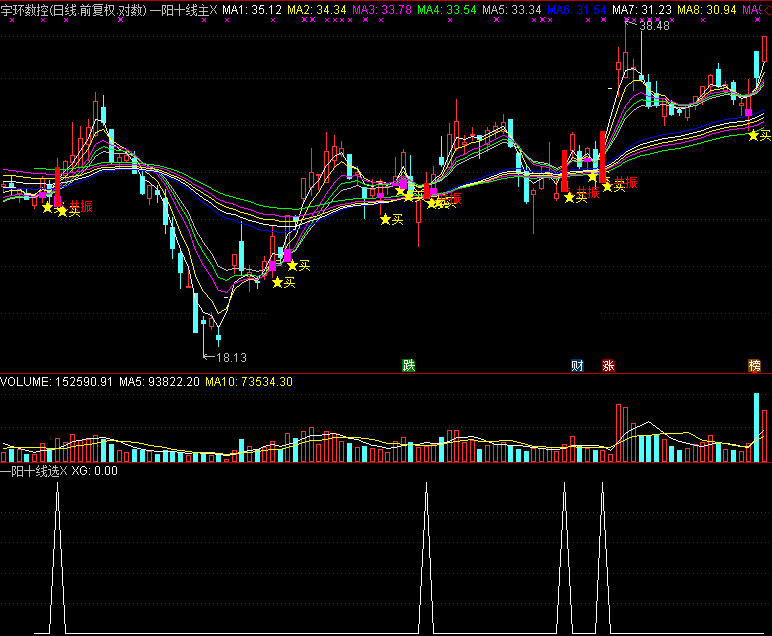Click the rightmost star 买 signal on chart
Screen dimensions: 772x636
pyautogui.click(x=754, y=135)
